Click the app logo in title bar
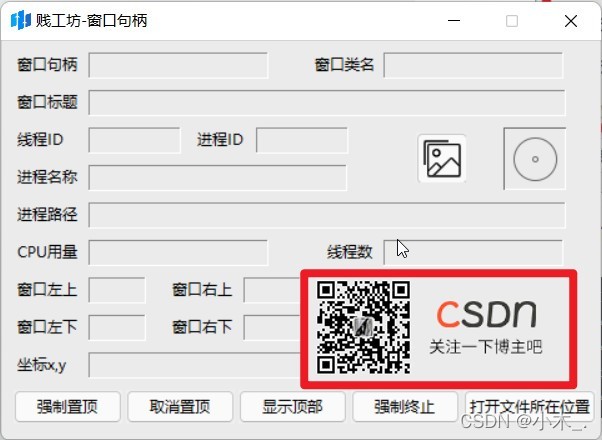Image resolution: width=602 pixels, height=440 pixels. tap(20, 20)
